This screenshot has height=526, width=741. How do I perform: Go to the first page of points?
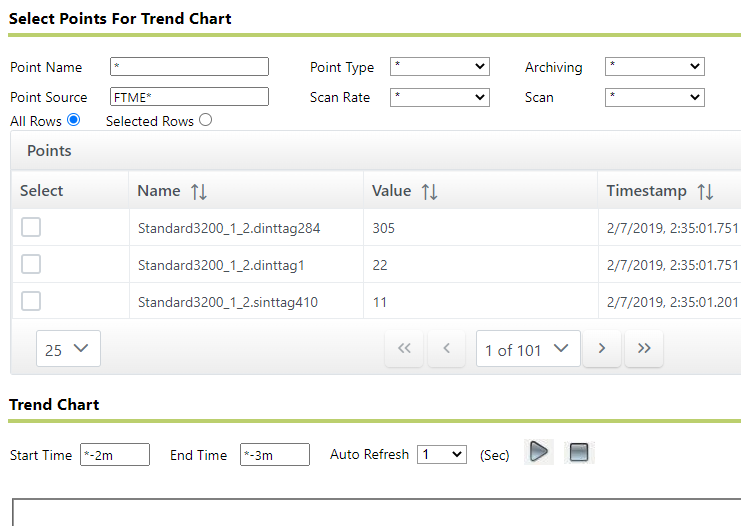click(x=404, y=349)
